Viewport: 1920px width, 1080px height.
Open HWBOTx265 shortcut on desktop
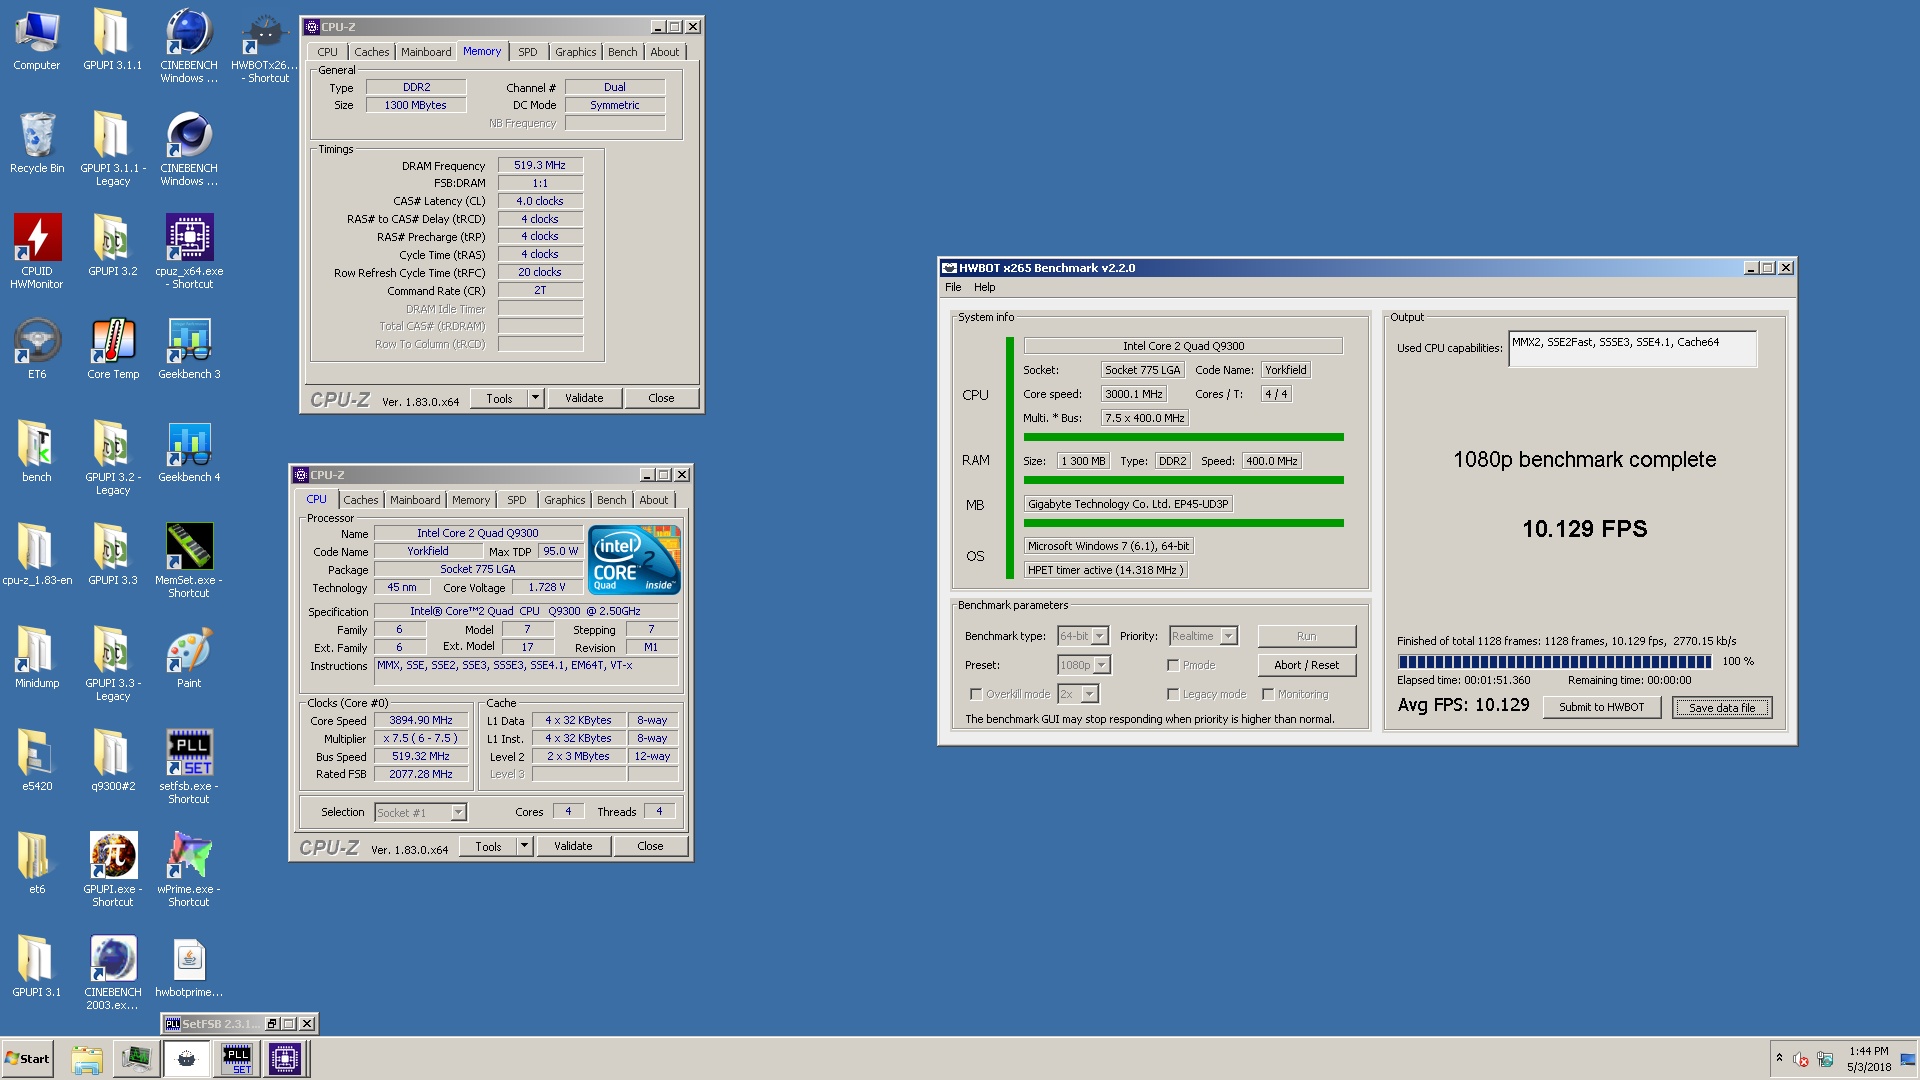click(x=265, y=47)
